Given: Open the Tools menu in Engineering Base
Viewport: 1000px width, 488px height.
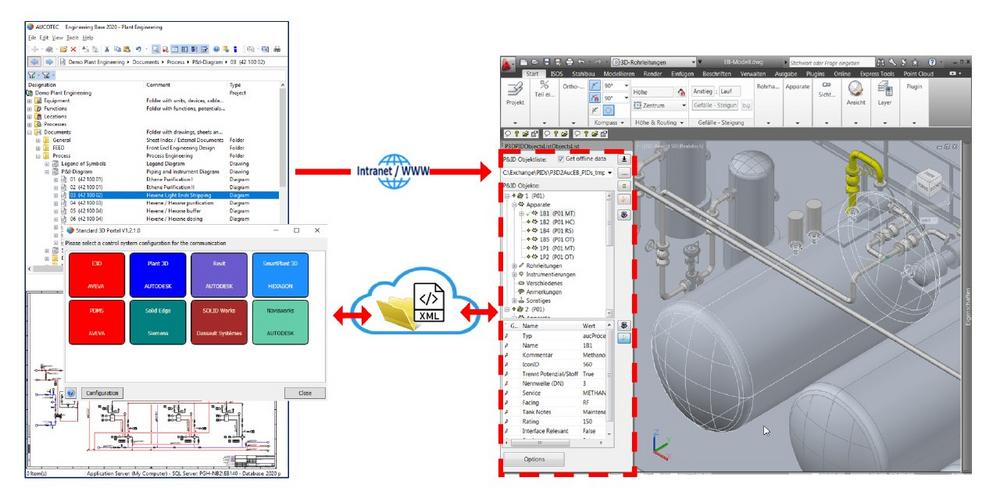Looking at the screenshot, I should click(x=72, y=38).
